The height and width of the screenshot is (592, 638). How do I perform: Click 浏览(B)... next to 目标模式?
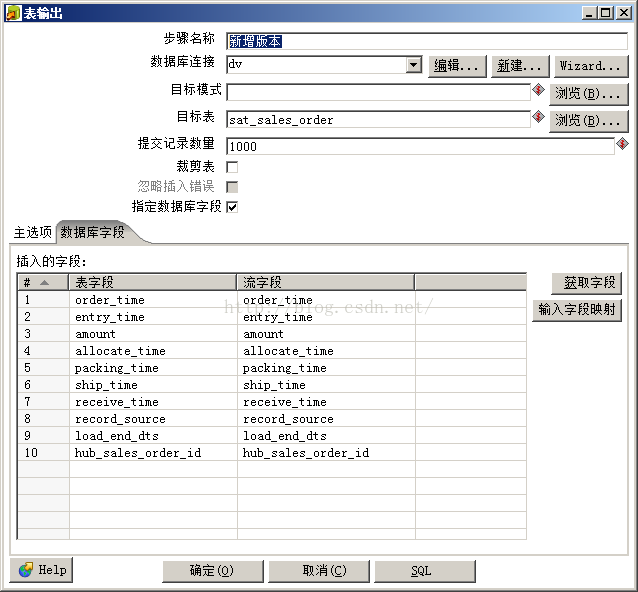[588, 94]
